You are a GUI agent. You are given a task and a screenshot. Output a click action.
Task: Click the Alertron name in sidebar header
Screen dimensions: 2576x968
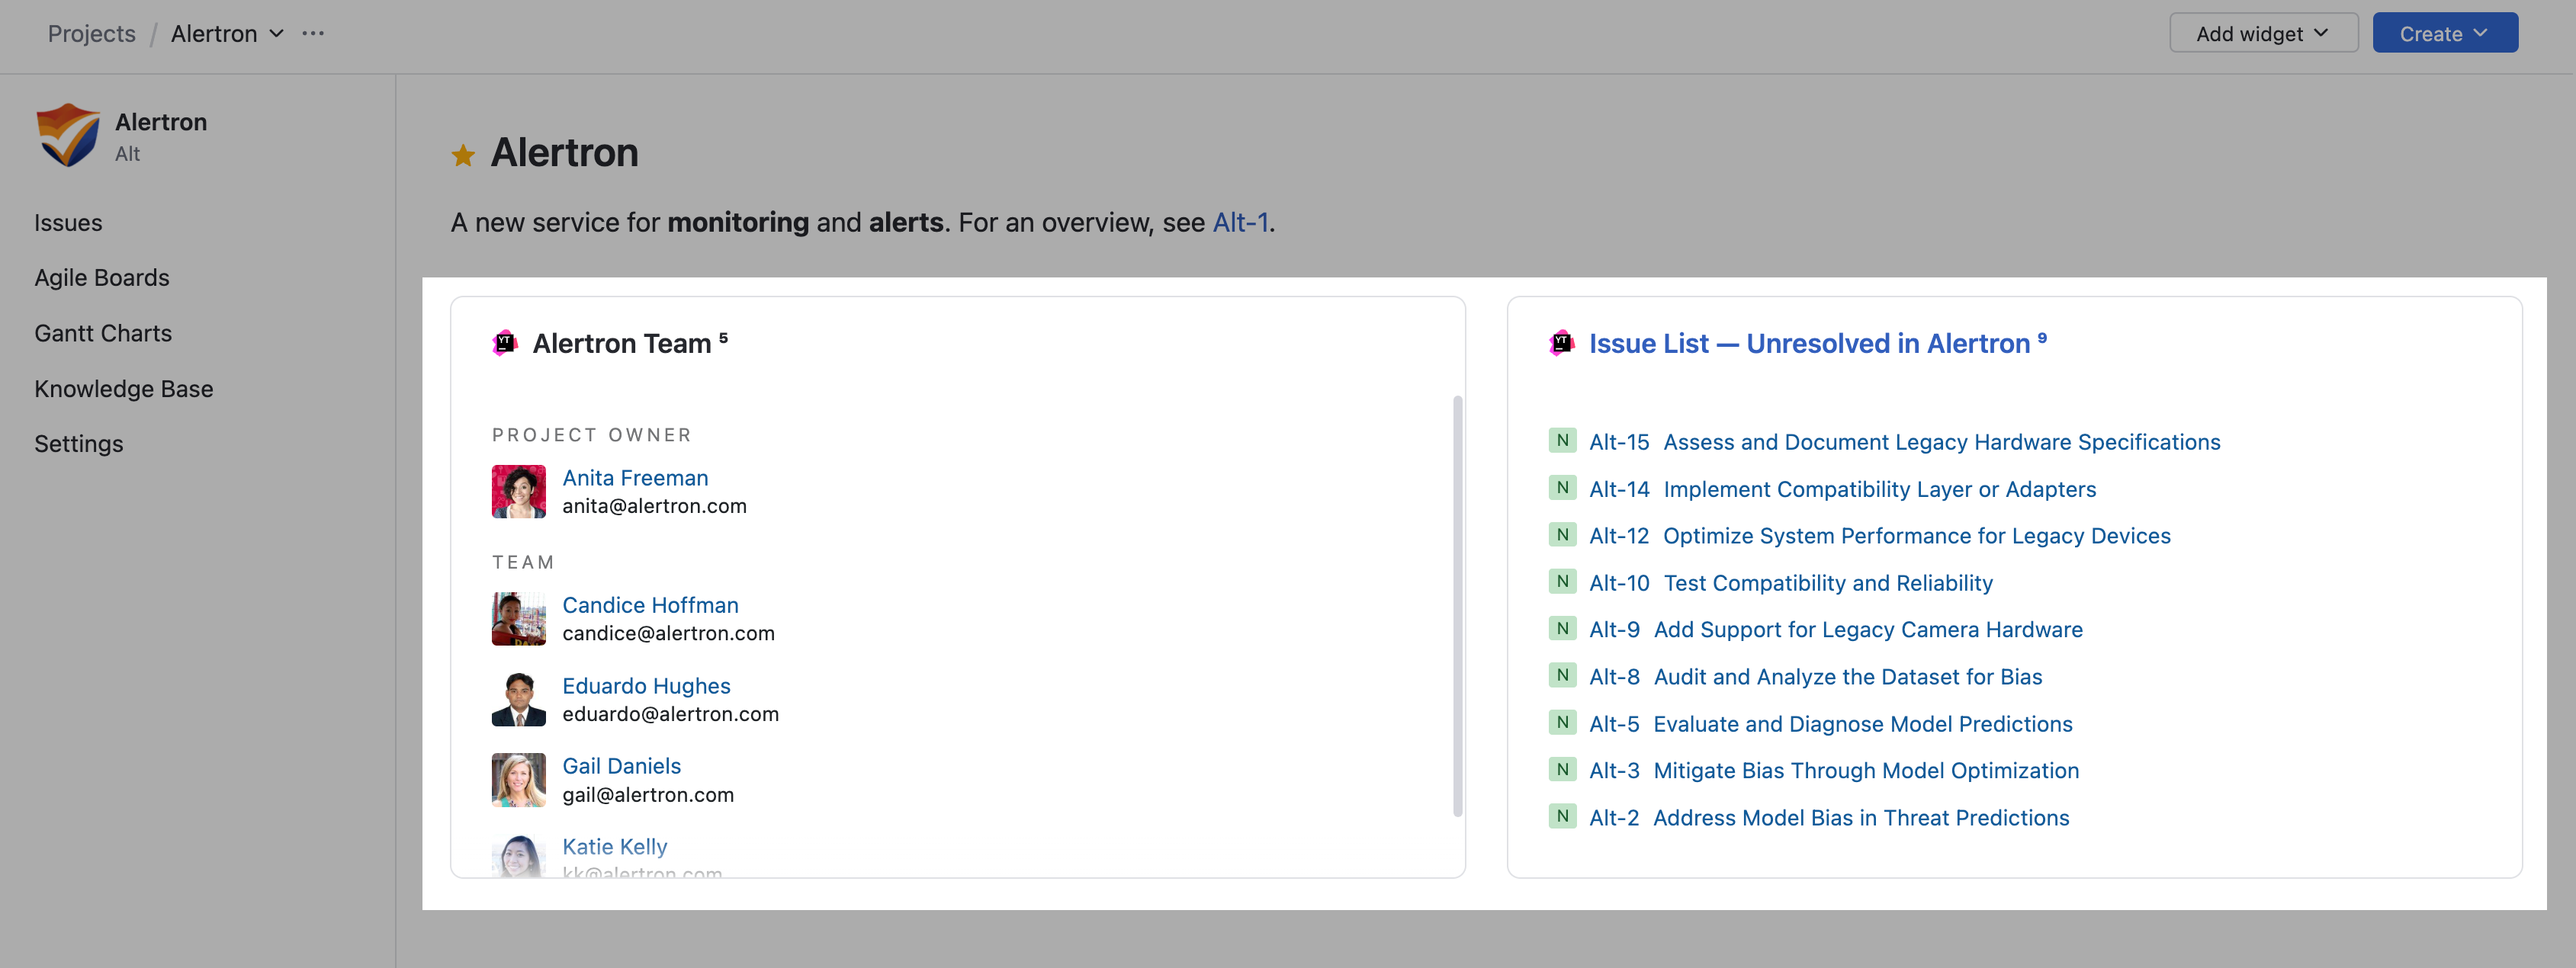[x=161, y=121]
